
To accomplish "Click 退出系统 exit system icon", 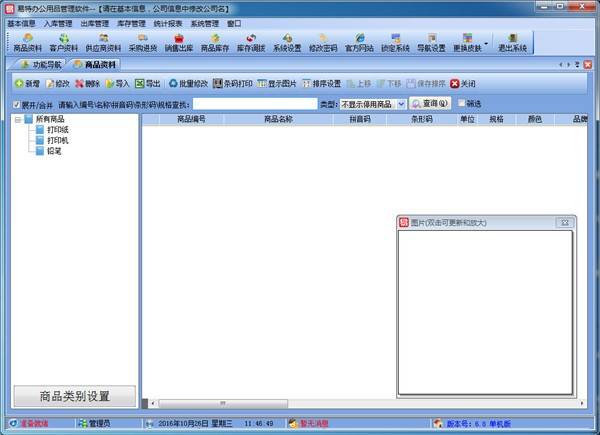I will pos(512,42).
